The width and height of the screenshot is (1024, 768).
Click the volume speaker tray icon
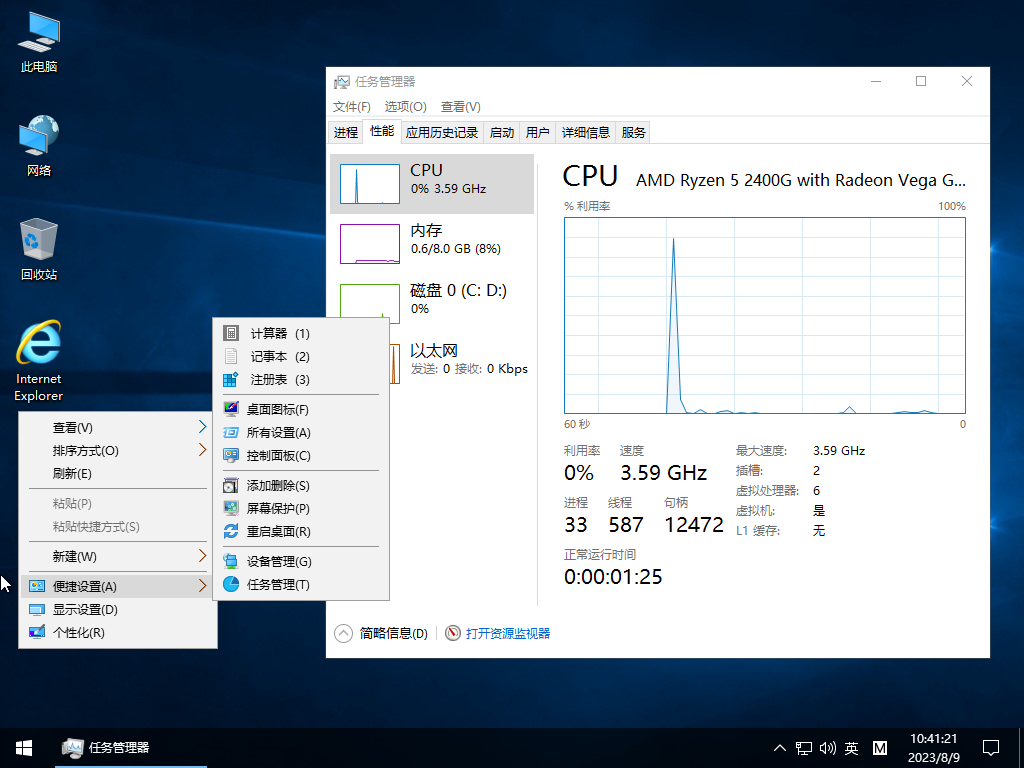[x=827, y=748]
